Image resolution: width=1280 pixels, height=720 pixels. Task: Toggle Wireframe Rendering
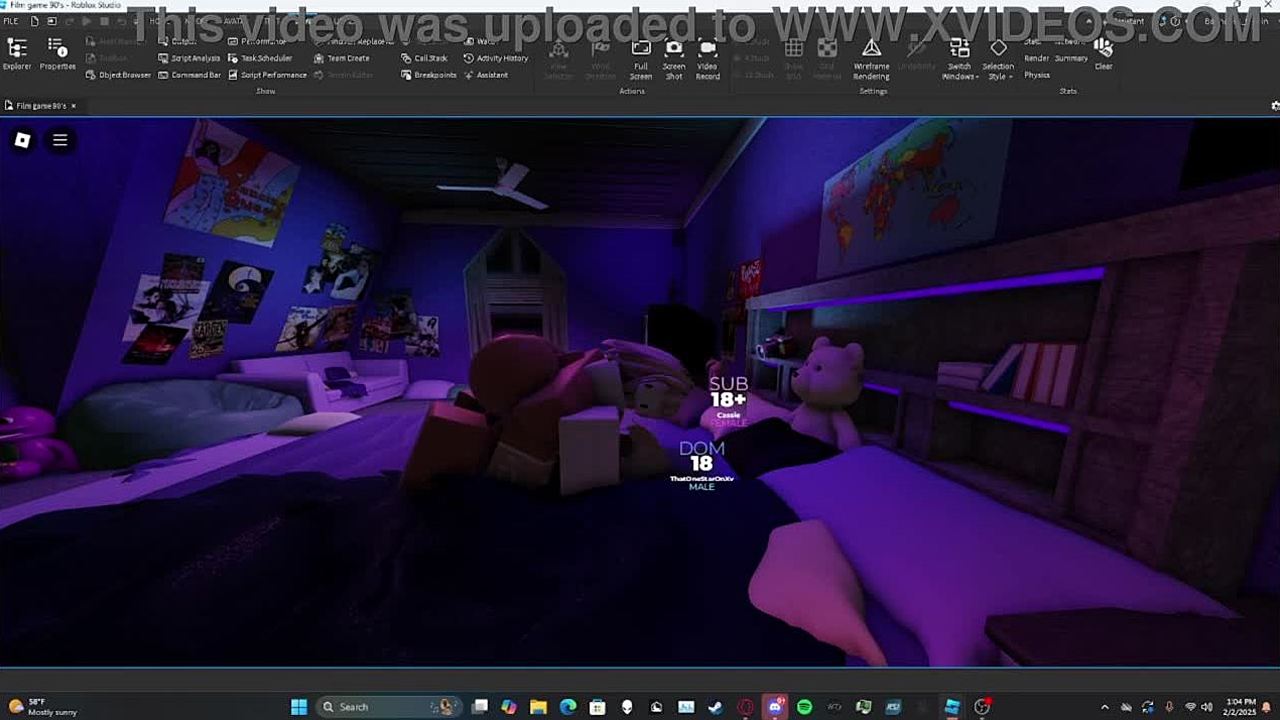click(871, 58)
